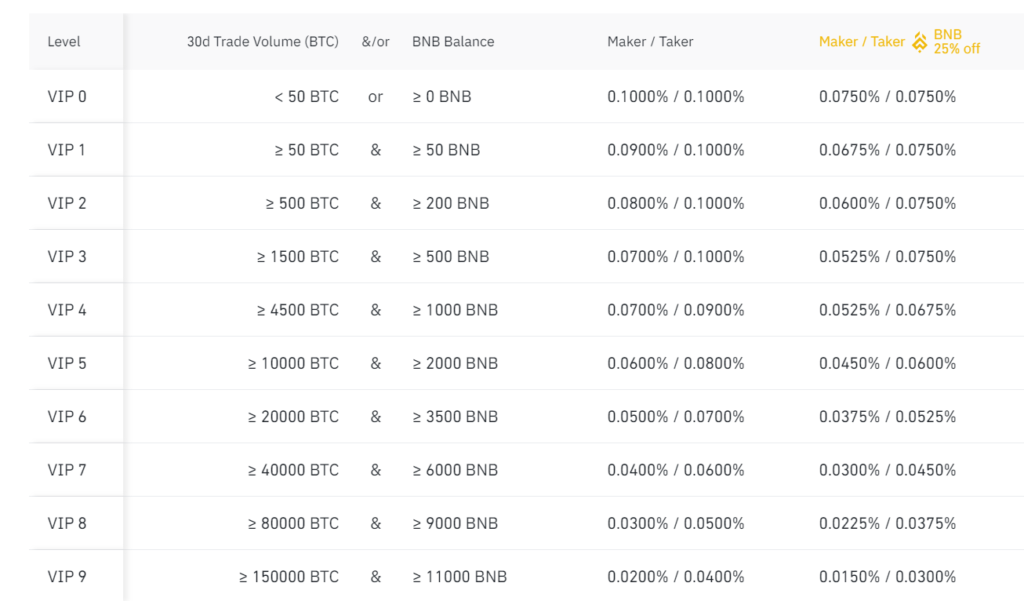Select the VIP 9 row label
The image size is (1024, 601).
(67, 577)
